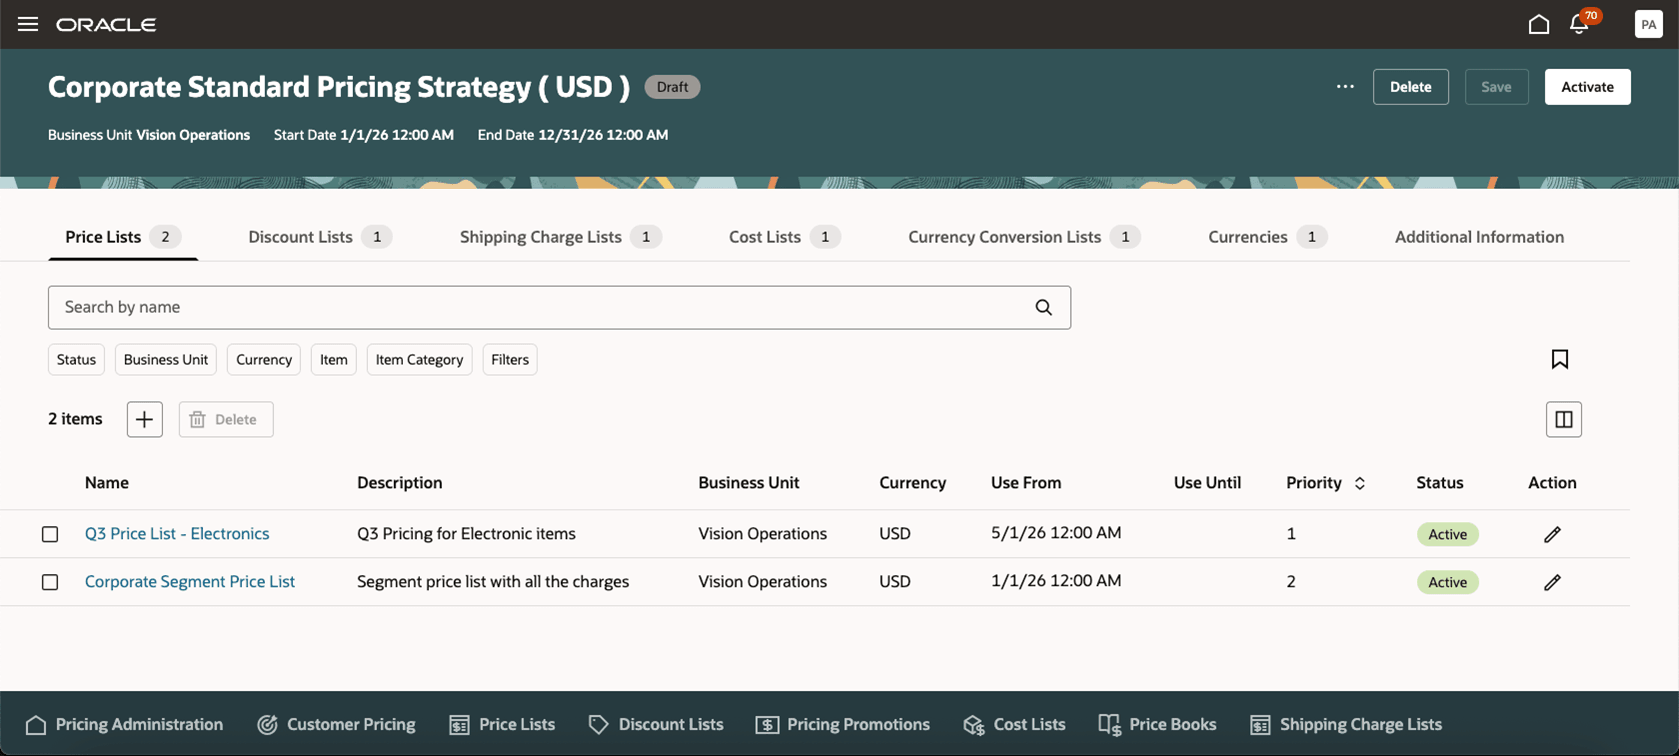Viewport: 1679px width, 756px height.
Task: Go to the Home icon
Action: 1539,24
